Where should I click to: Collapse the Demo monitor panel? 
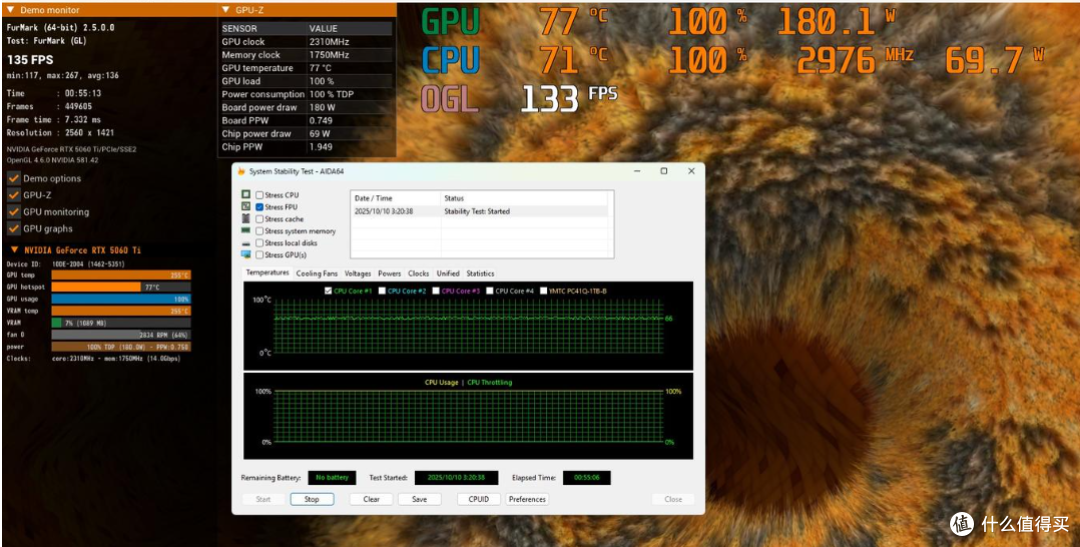click(10, 10)
